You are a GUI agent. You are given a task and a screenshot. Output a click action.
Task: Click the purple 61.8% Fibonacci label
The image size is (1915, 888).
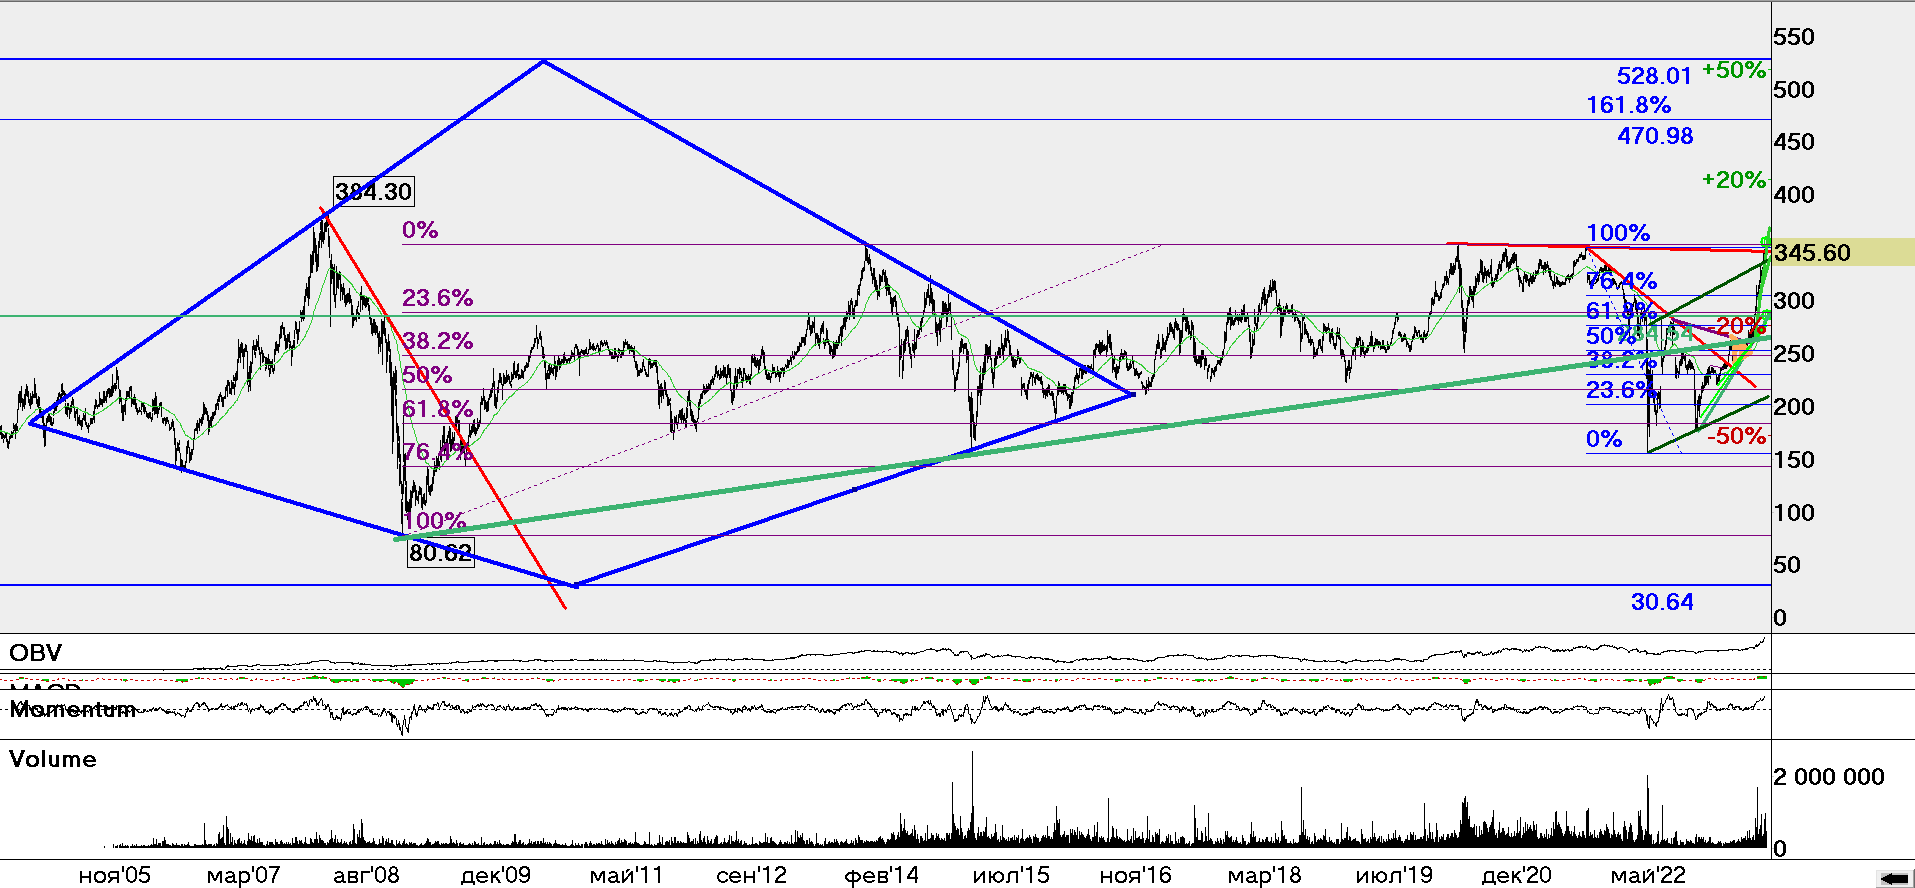pos(437,409)
